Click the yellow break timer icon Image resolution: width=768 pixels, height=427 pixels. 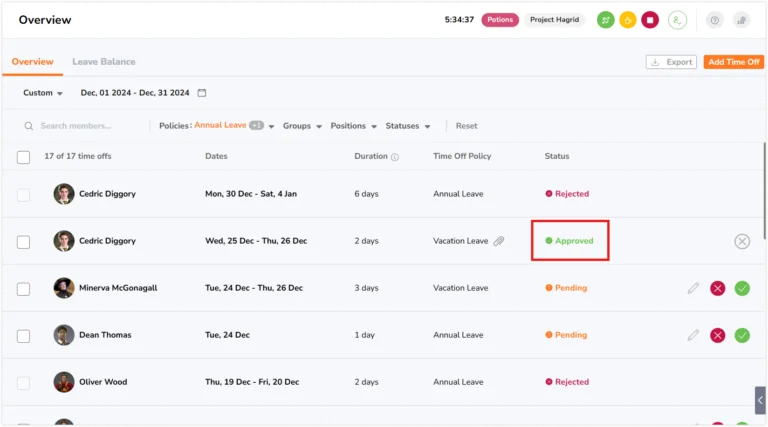coord(627,20)
